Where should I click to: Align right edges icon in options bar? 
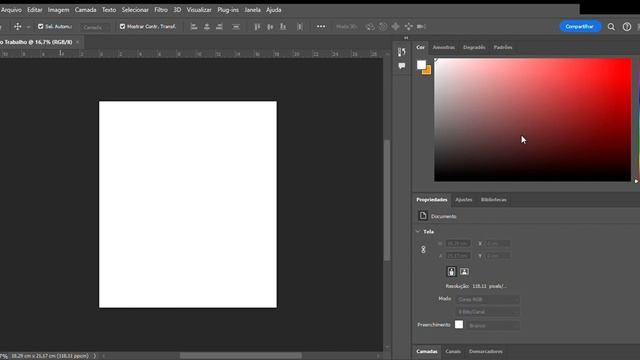219,27
